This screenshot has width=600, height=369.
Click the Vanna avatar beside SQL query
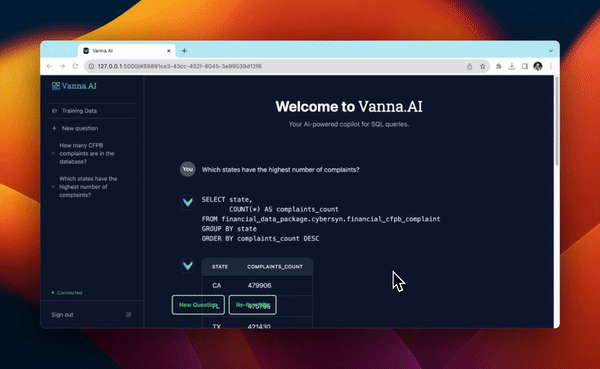188,202
